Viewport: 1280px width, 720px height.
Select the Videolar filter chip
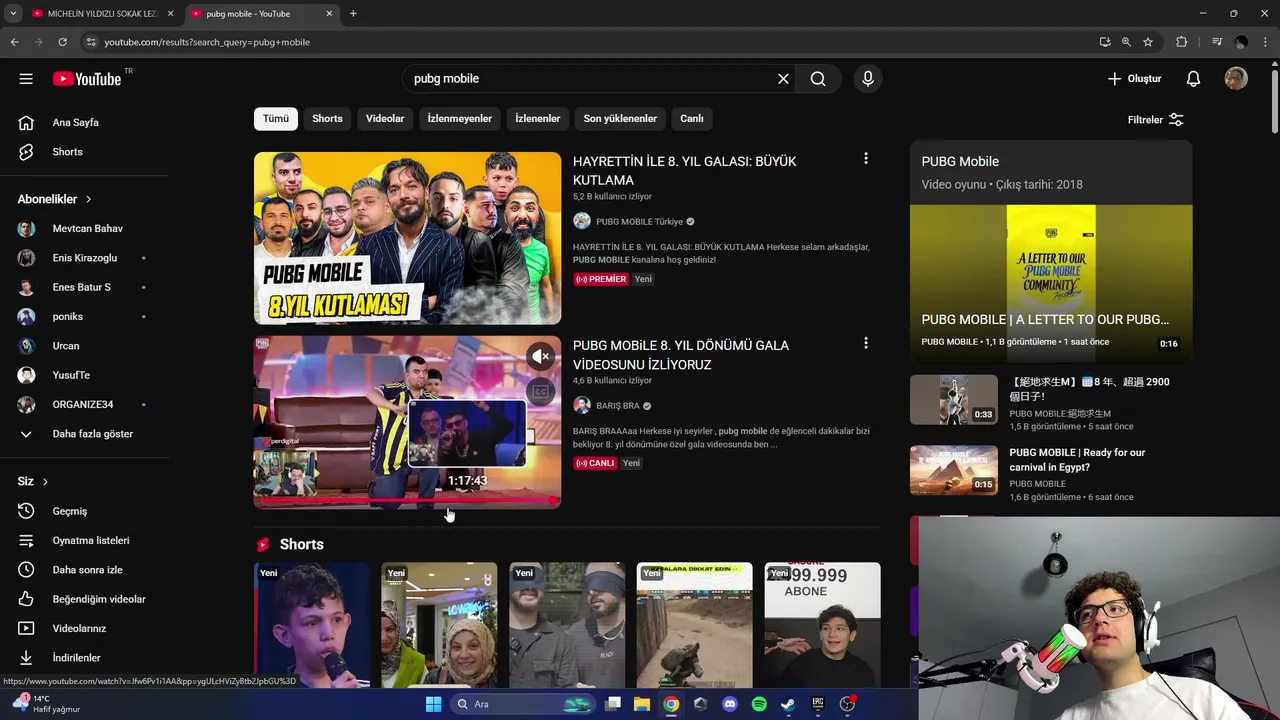pyautogui.click(x=385, y=118)
